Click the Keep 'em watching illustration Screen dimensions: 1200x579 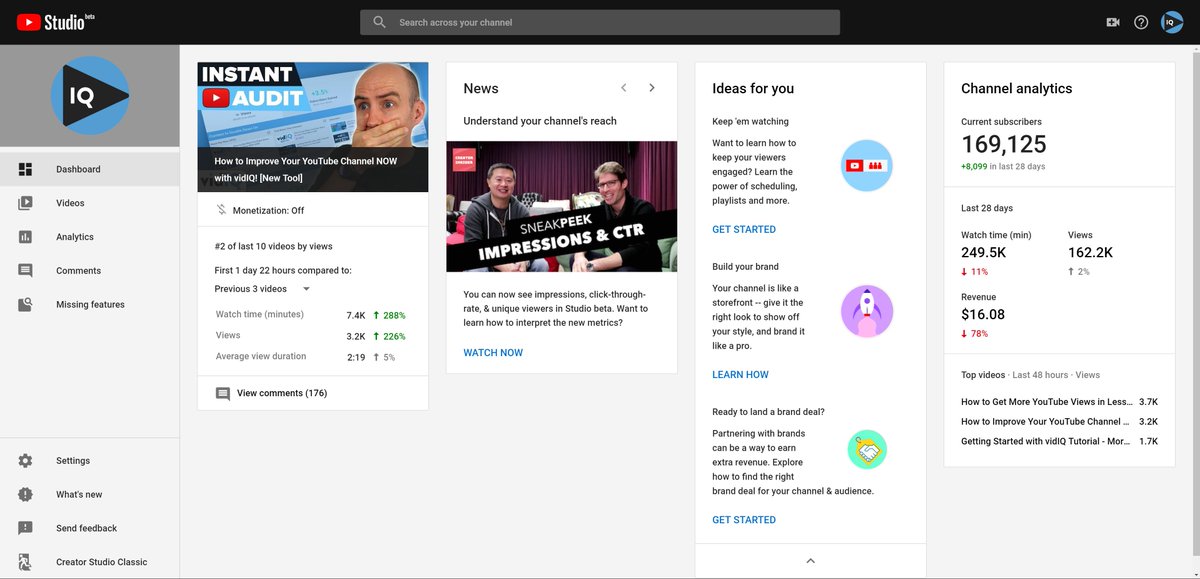coord(866,166)
